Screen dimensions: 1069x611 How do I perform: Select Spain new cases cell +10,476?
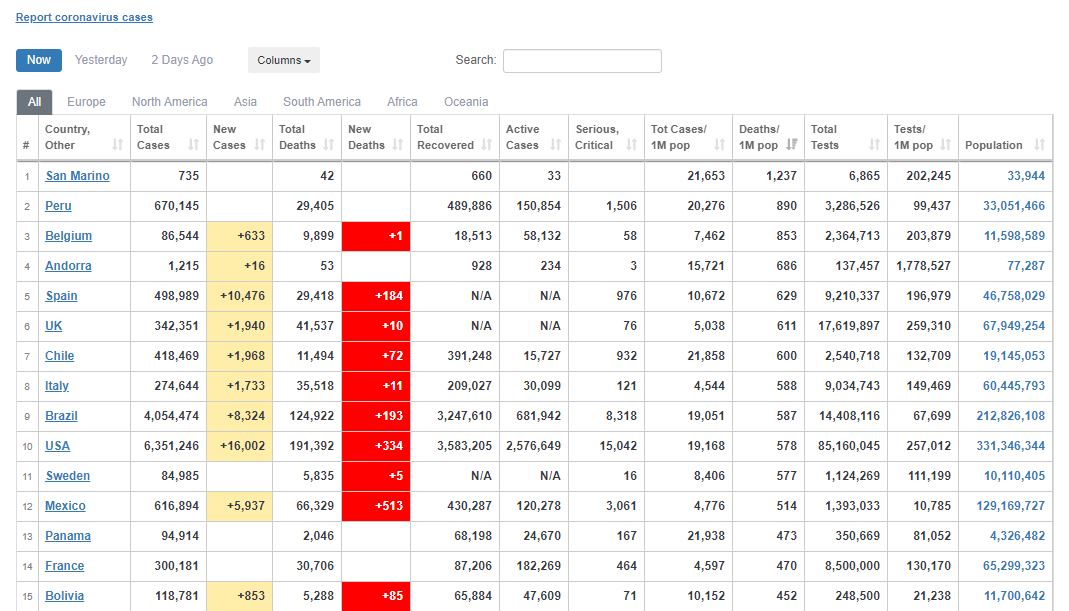pyautogui.click(x=239, y=295)
